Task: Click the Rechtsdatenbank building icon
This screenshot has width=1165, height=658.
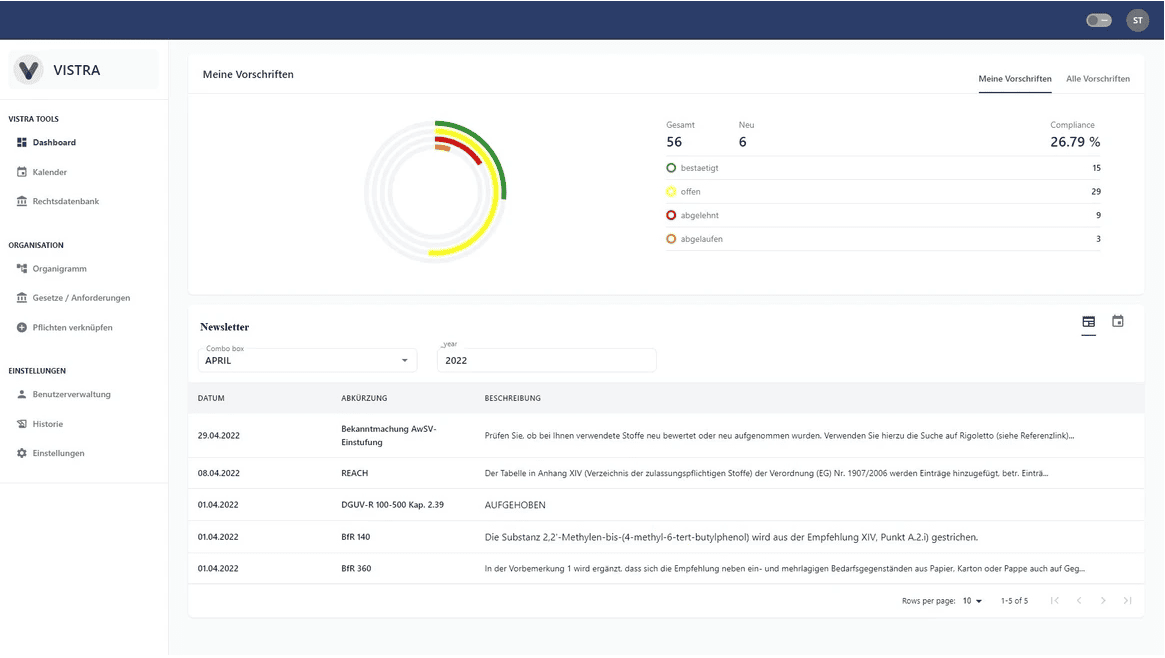Action: (22, 201)
